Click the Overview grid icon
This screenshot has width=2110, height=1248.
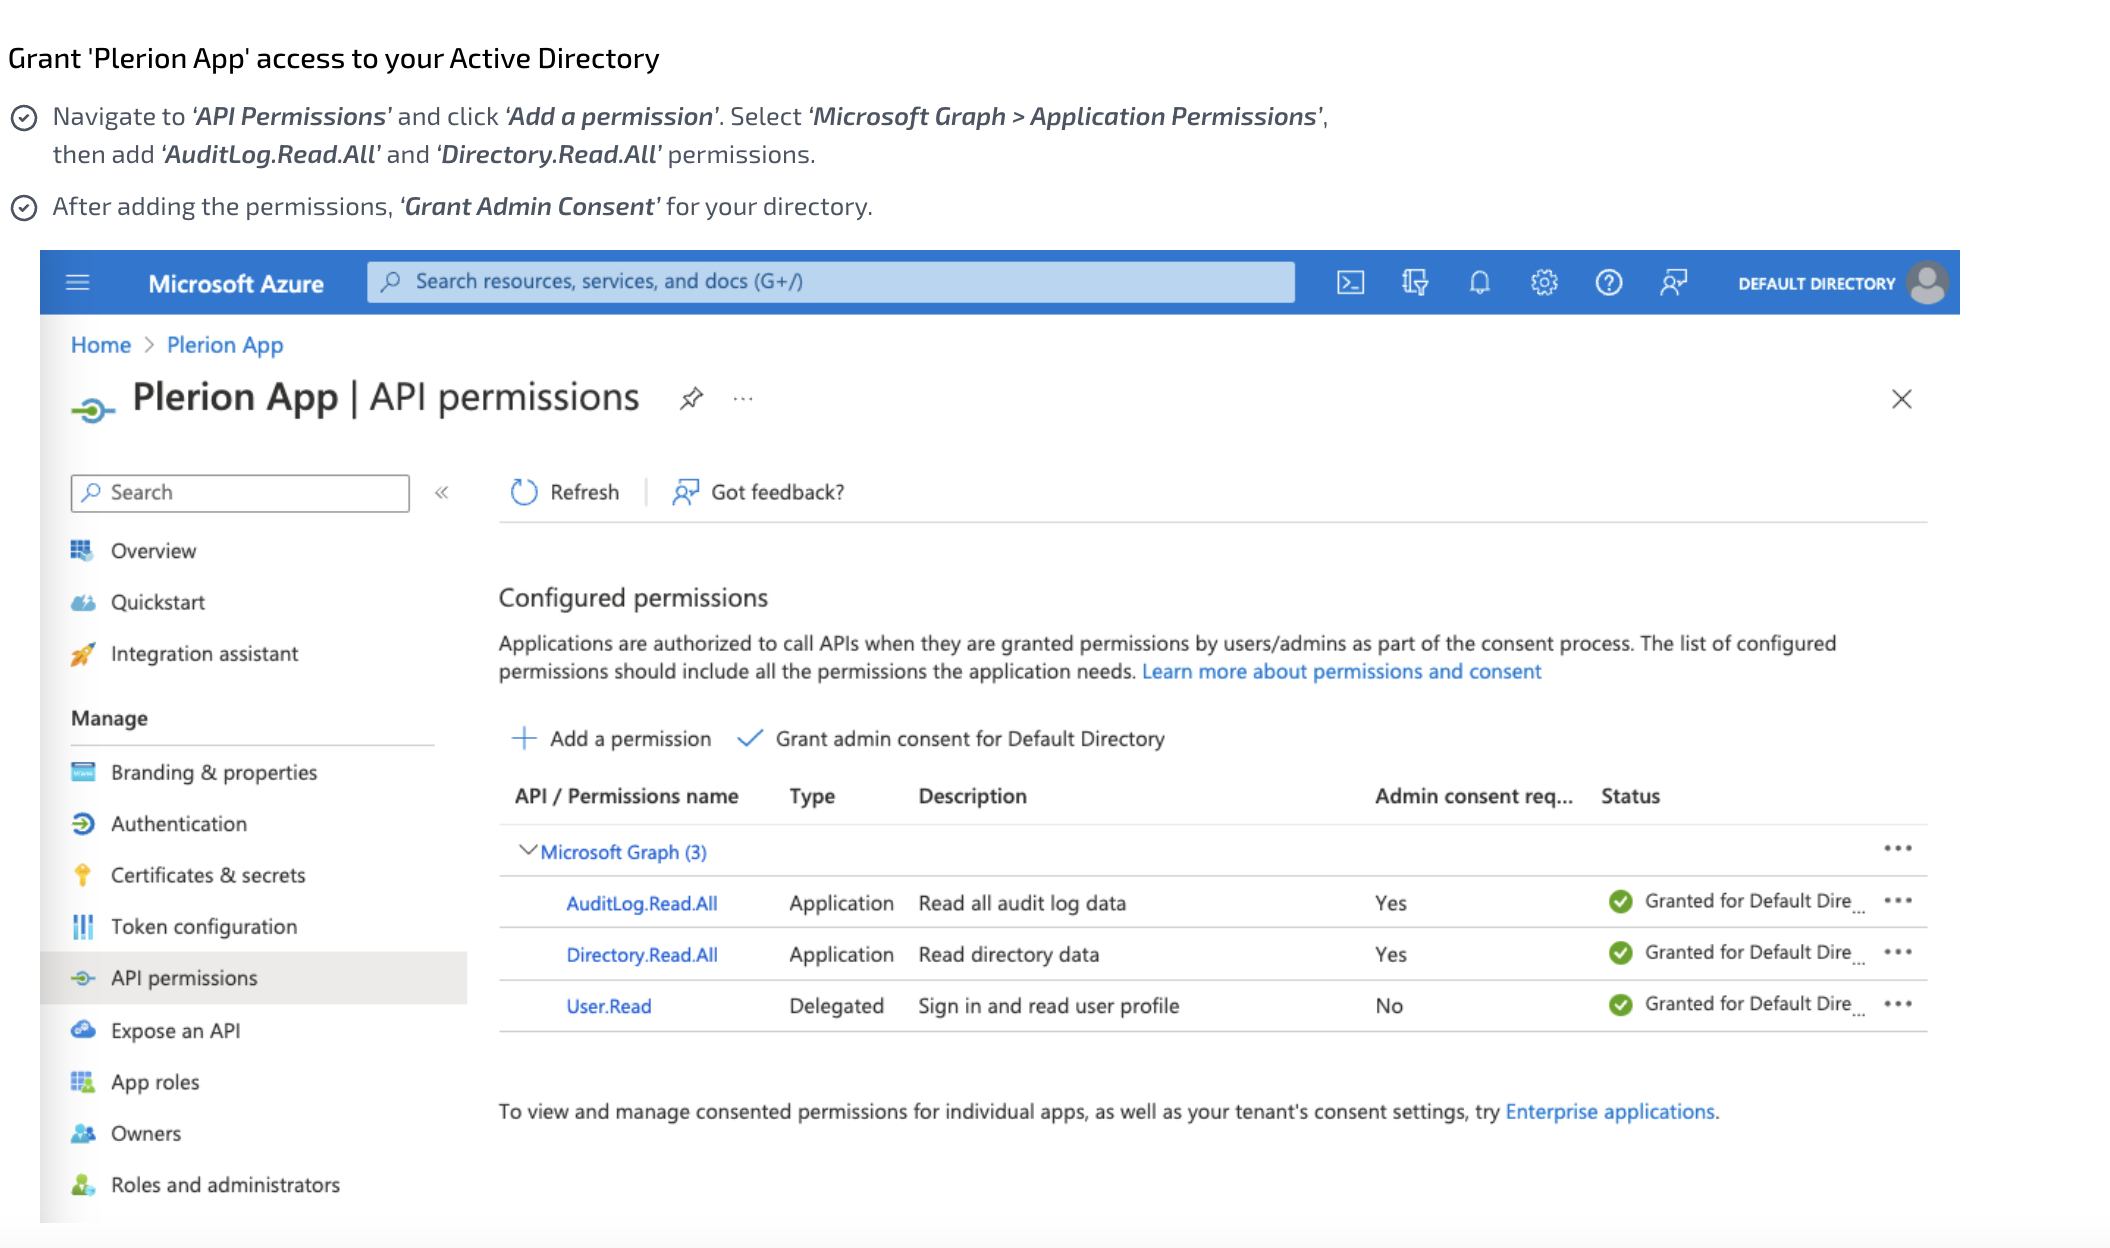(82, 550)
